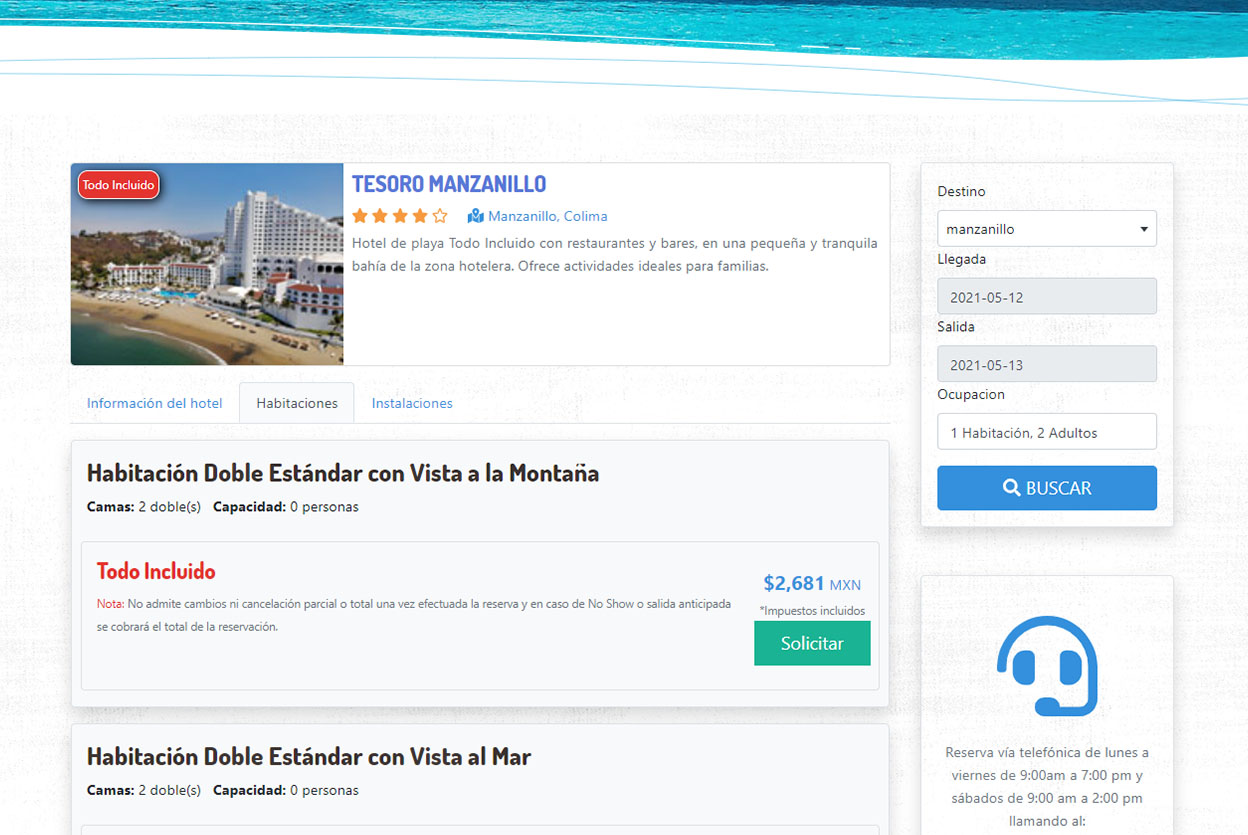This screenshot has width=1248, height=835.
Task: Click the headset support icon
Action: (x=1047, y=667)
